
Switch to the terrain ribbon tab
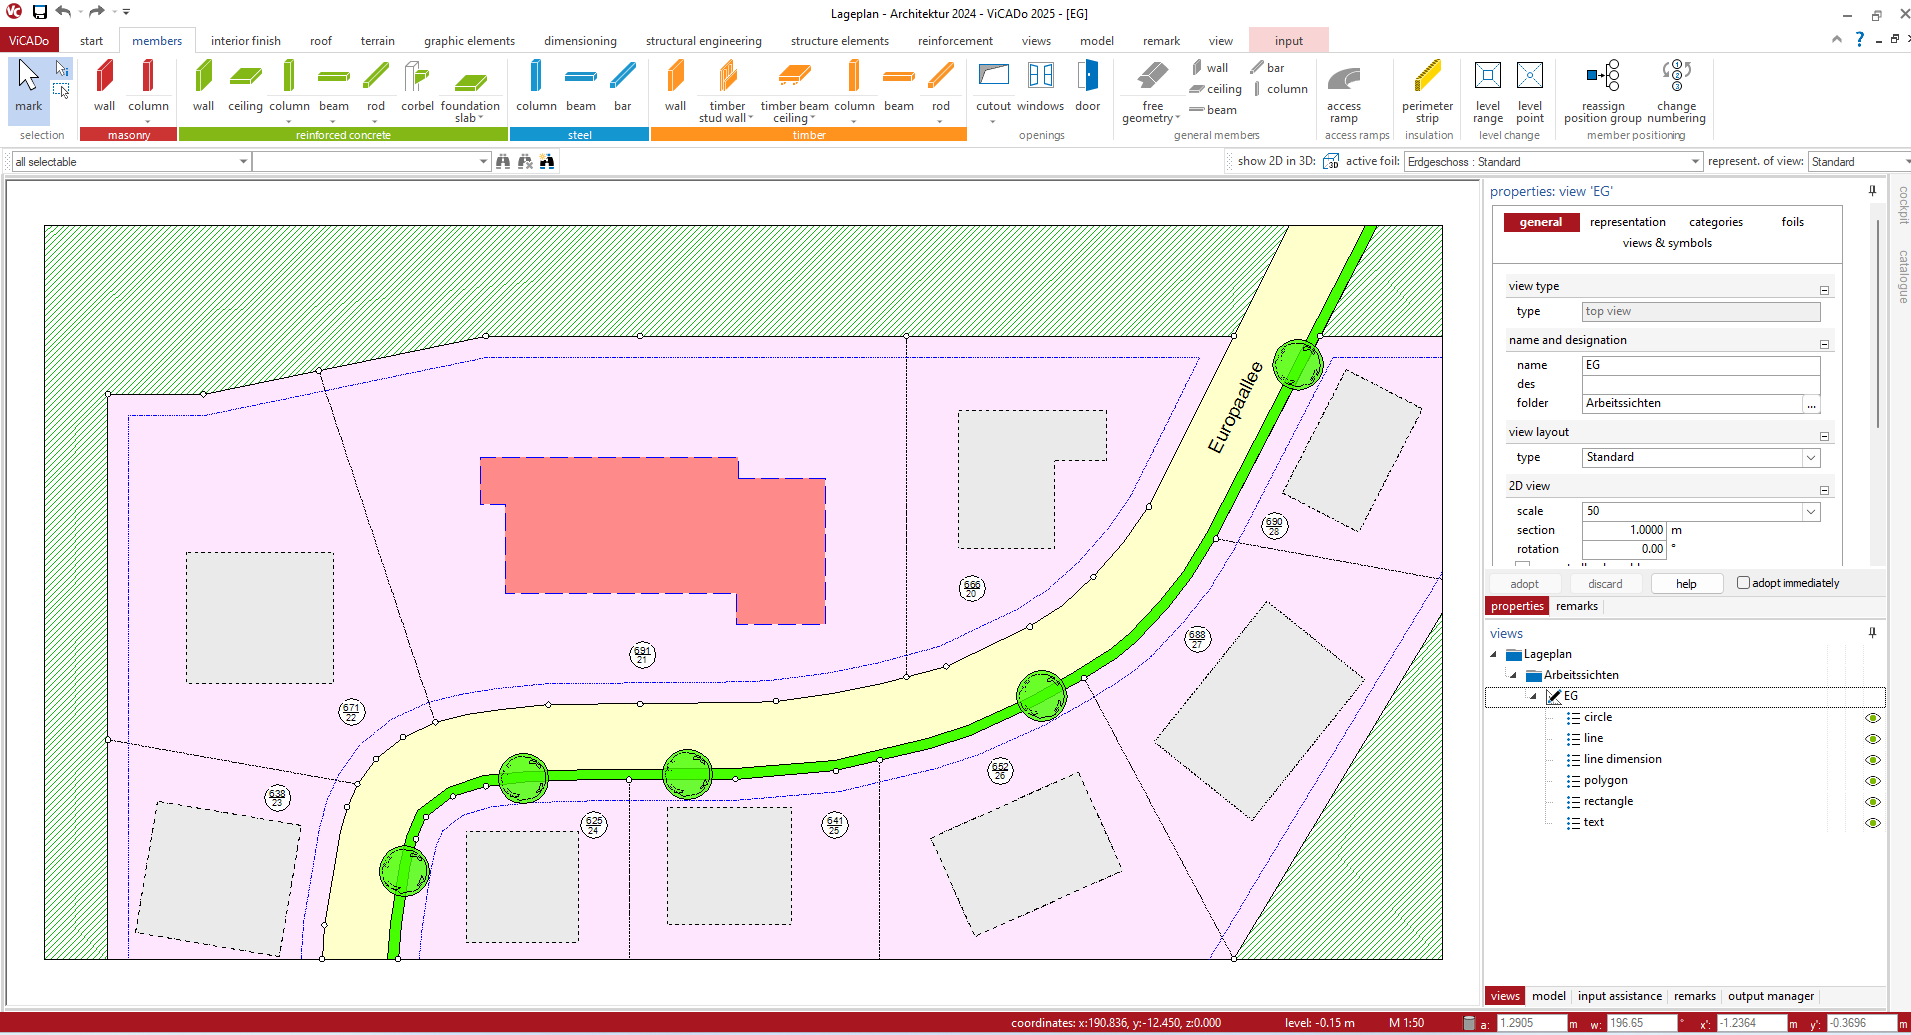pos(377,41)
